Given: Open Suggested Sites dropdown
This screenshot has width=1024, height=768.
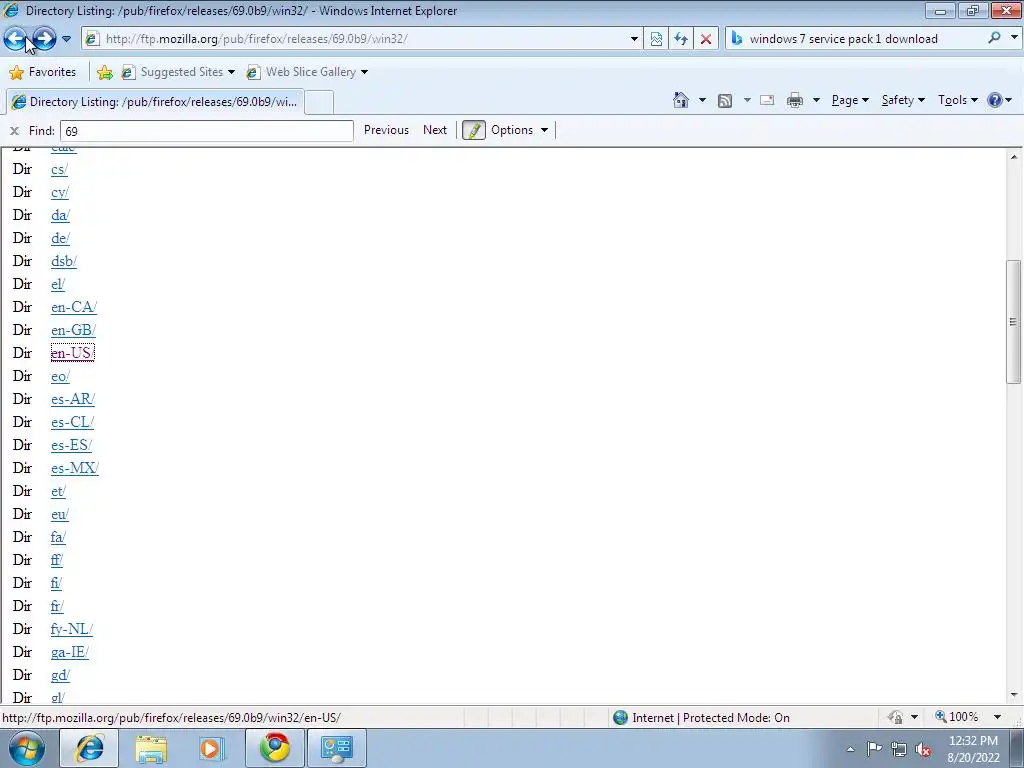Looking at the screenshot, I should [x=178, y=72].
